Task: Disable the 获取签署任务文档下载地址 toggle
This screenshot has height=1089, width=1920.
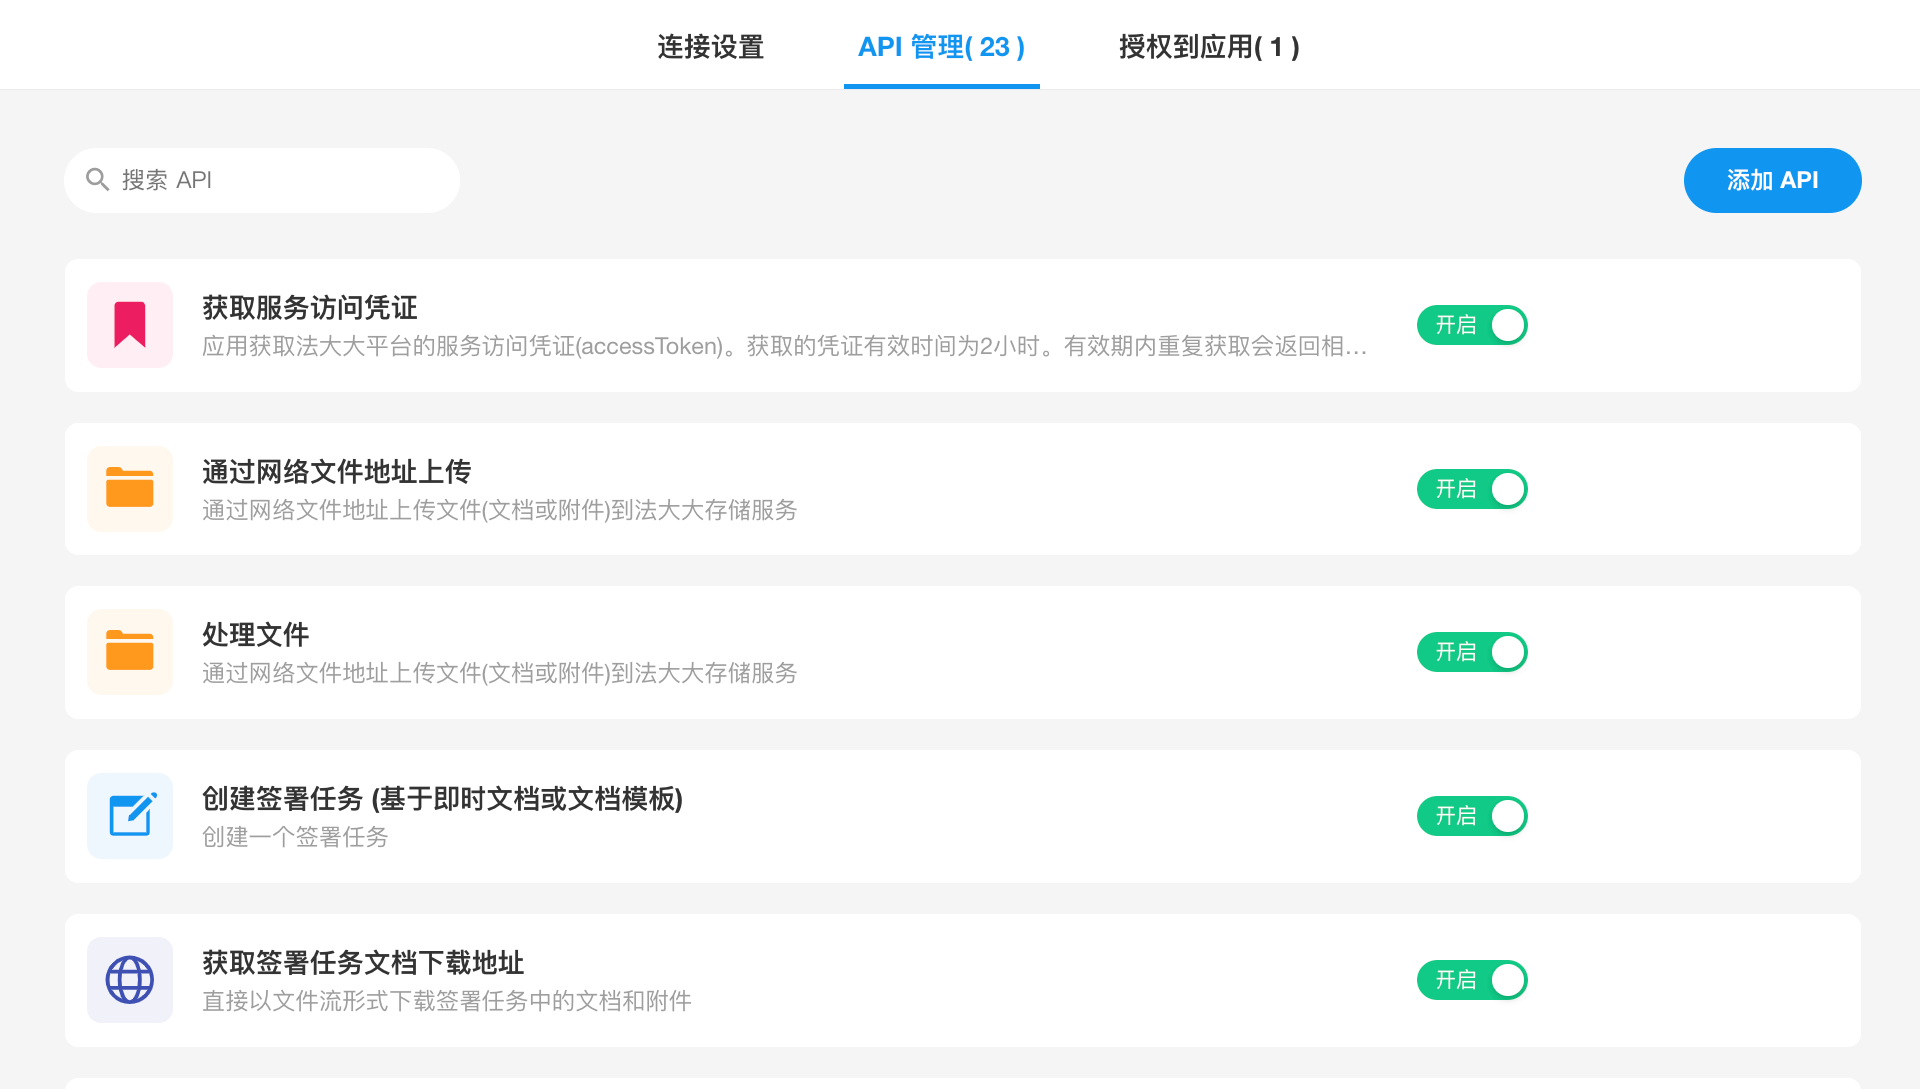Action: [1471, 980]
